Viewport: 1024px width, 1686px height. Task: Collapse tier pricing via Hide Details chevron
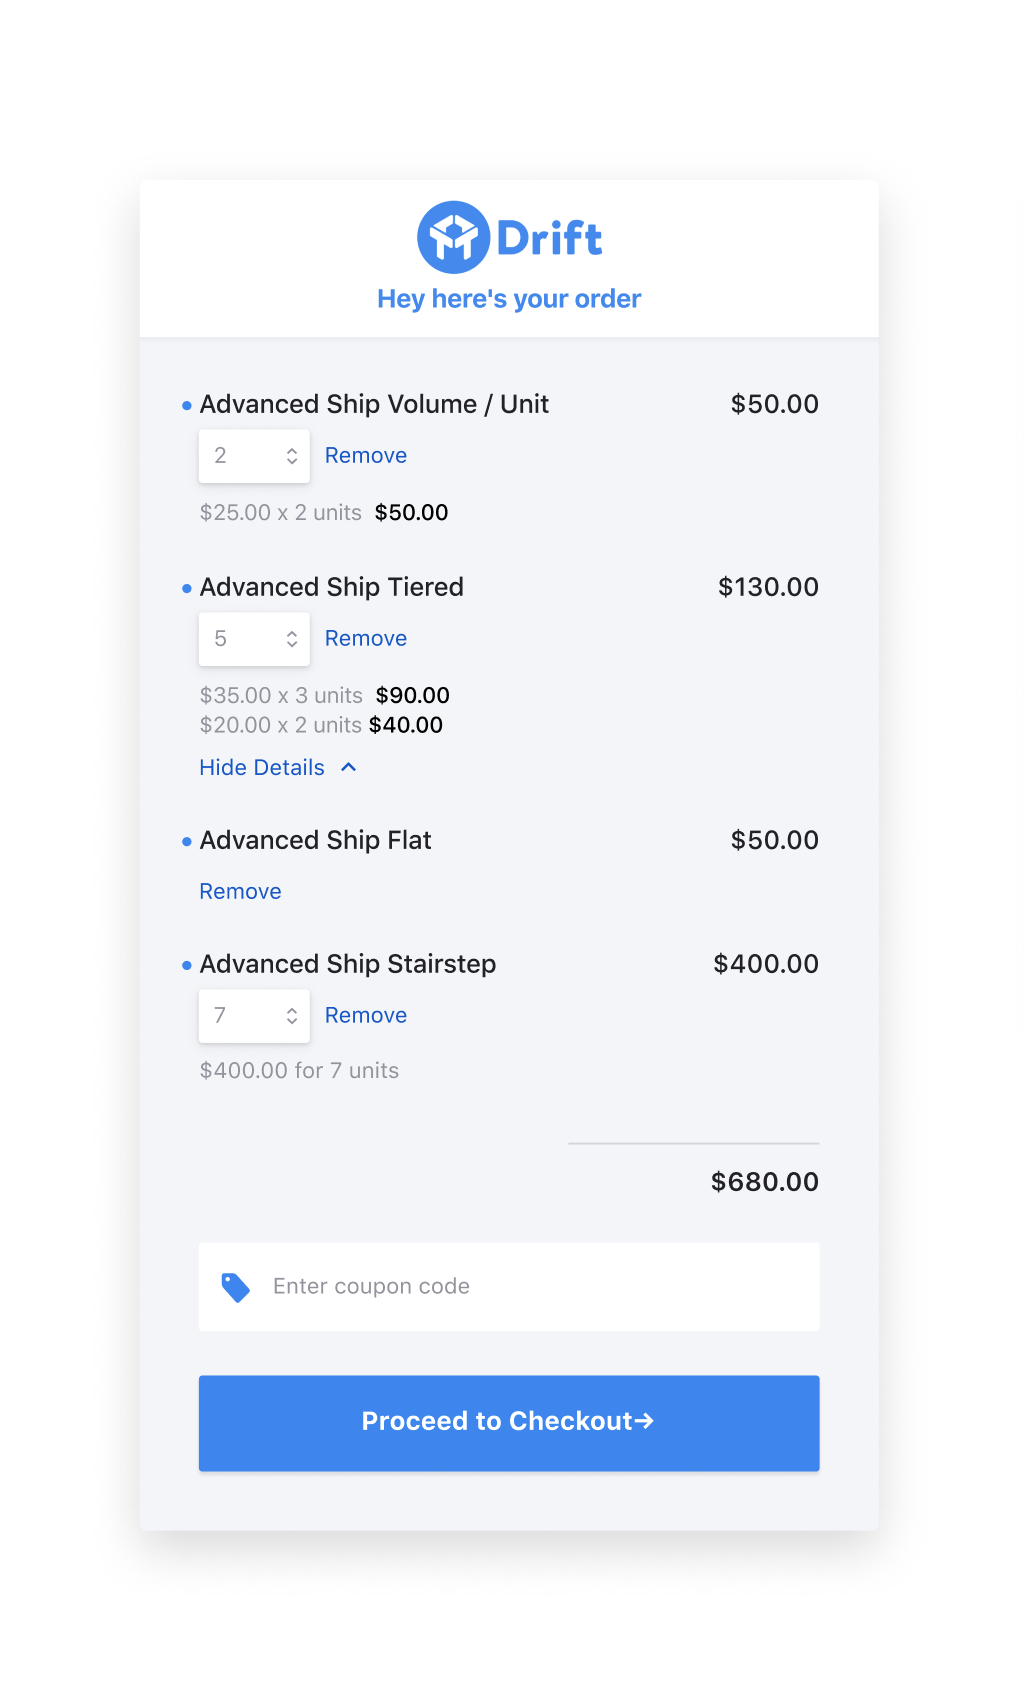click(x=348, y=767)
